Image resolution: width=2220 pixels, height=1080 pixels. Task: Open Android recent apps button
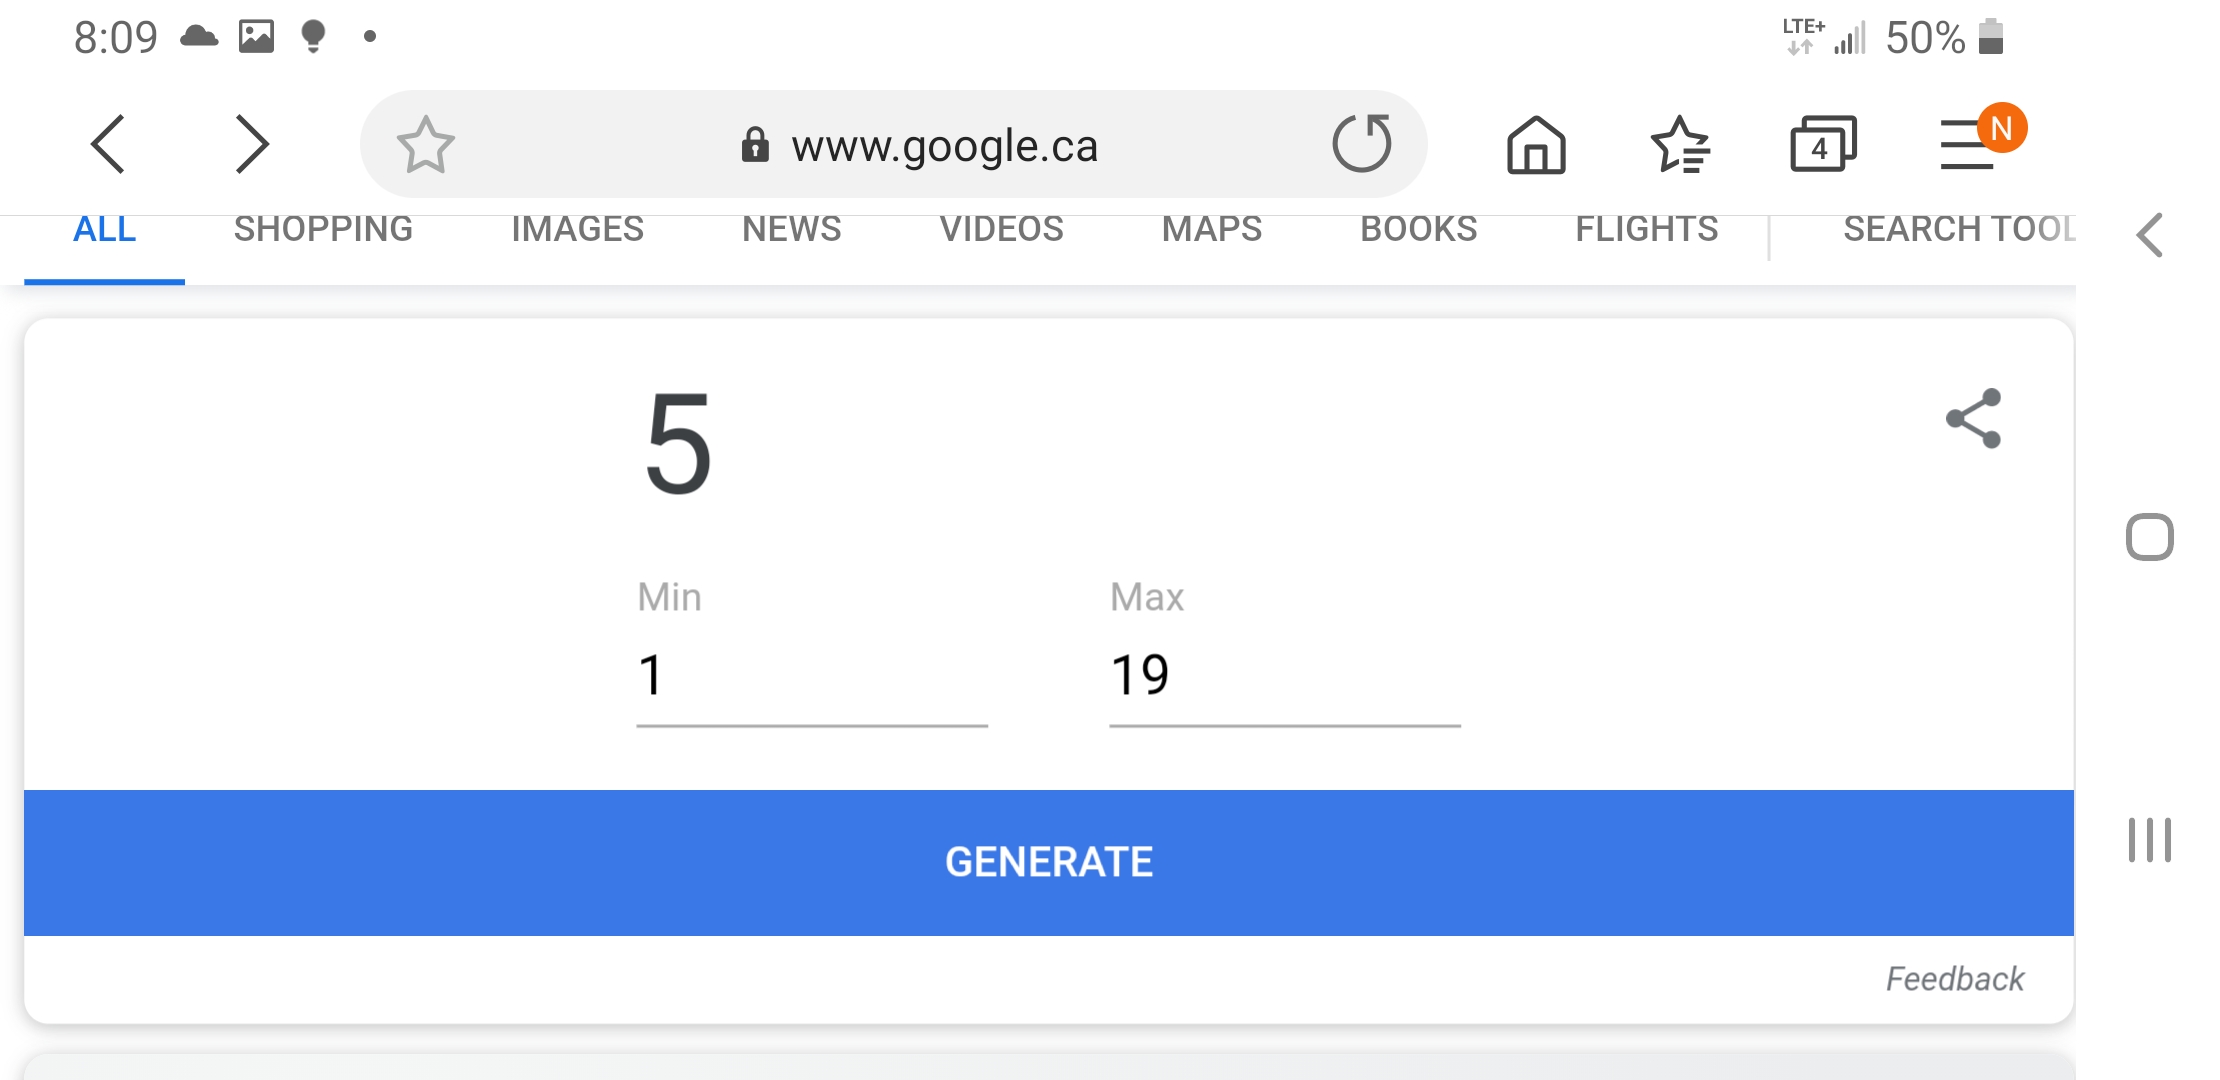click(x=2149, y=840)
